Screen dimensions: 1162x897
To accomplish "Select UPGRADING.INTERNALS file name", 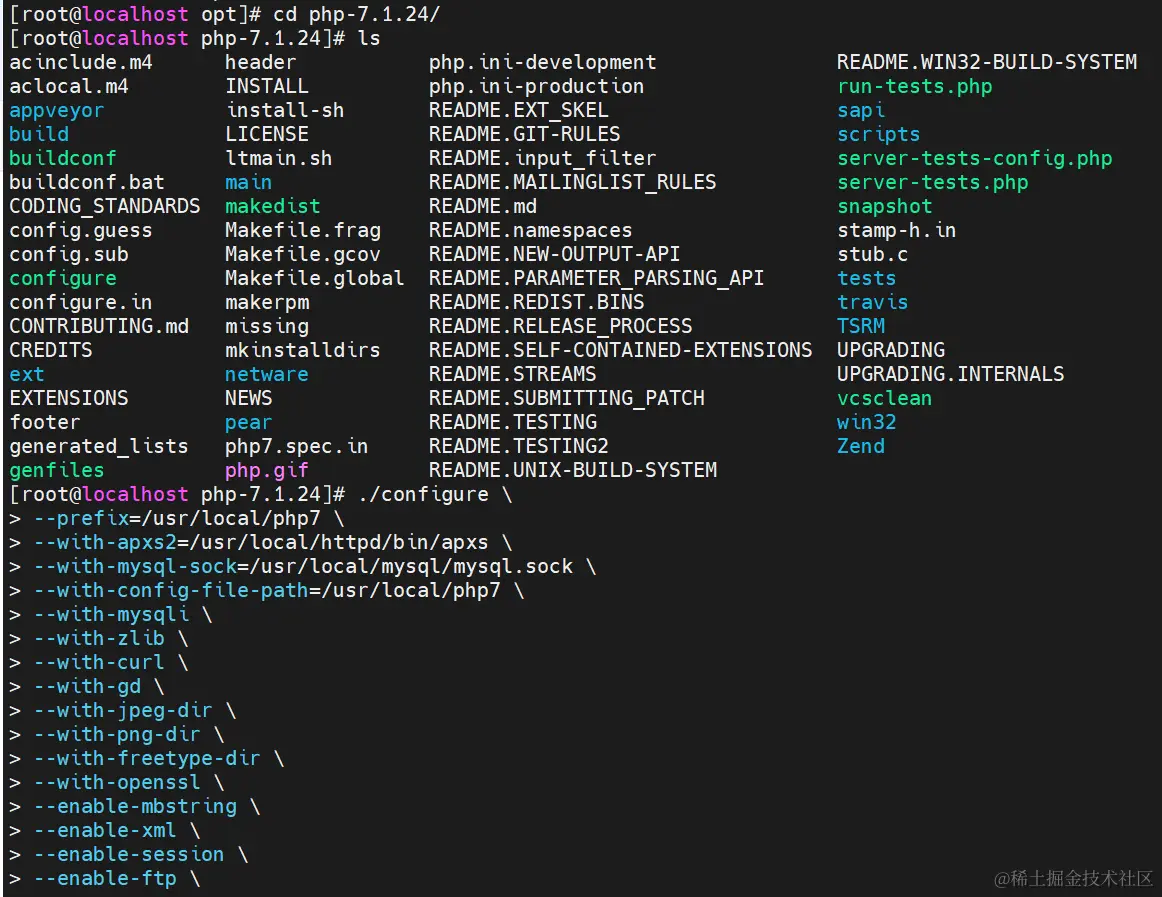I will 951,374.
